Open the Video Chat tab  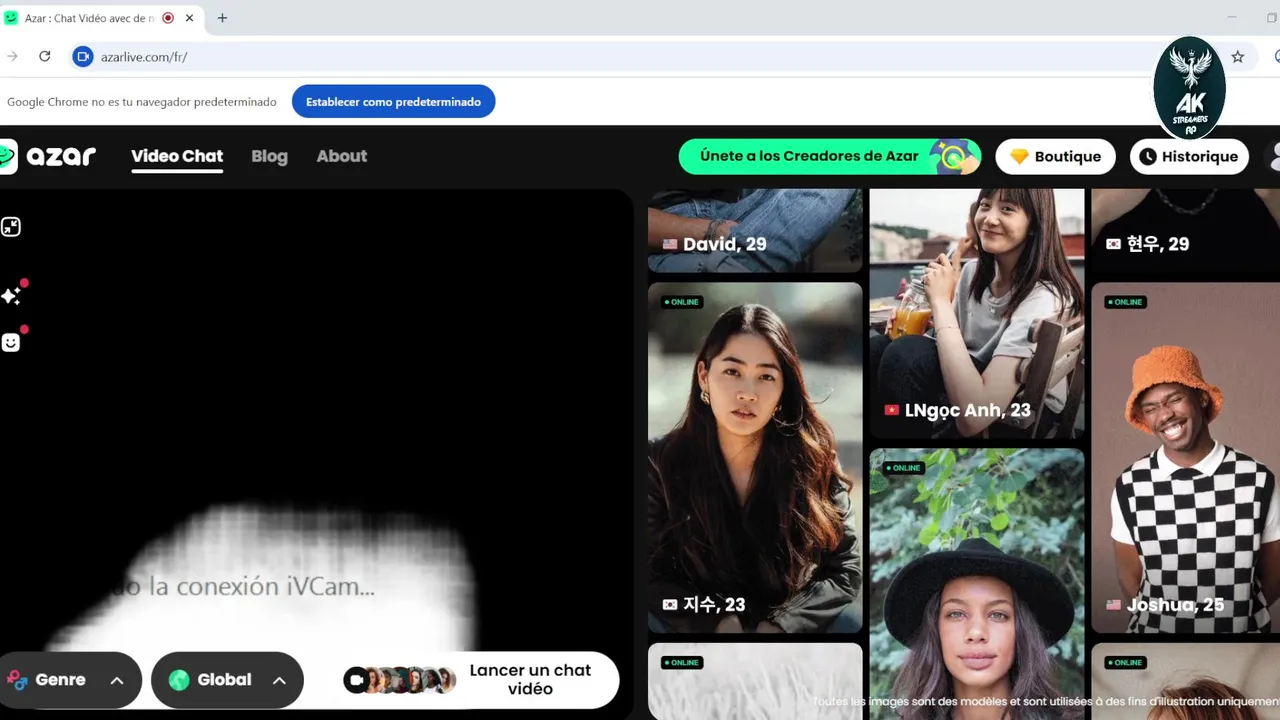[x=177, y=156]
